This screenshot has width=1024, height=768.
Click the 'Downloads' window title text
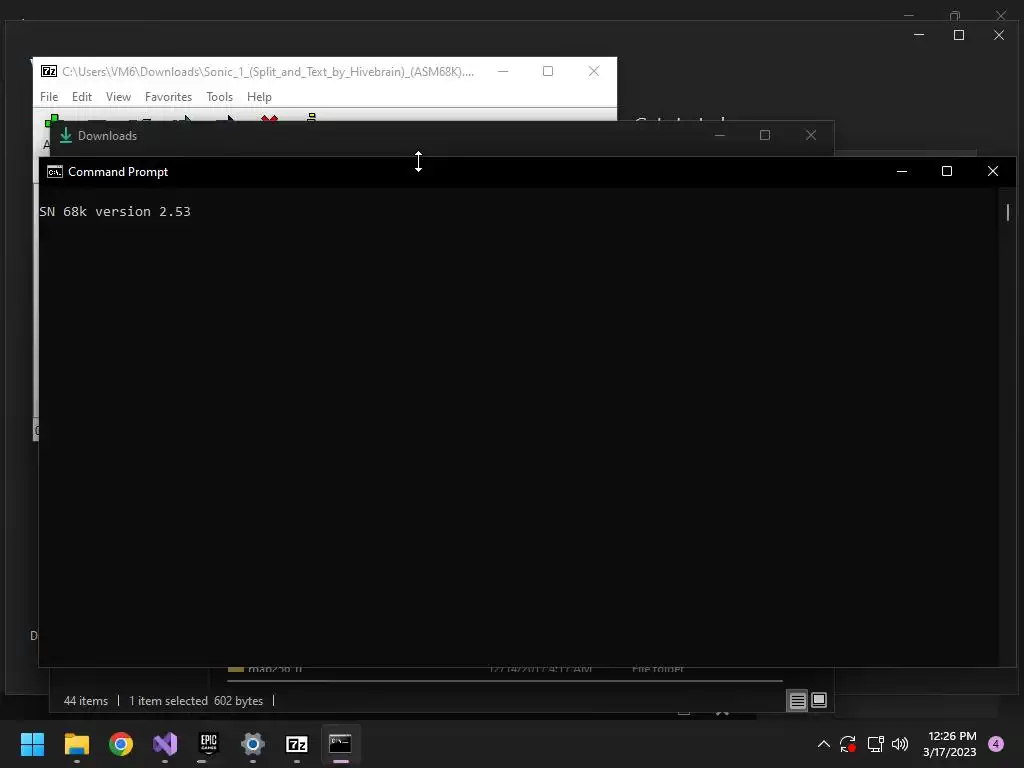pyautogui.click(x=107, y=136)
